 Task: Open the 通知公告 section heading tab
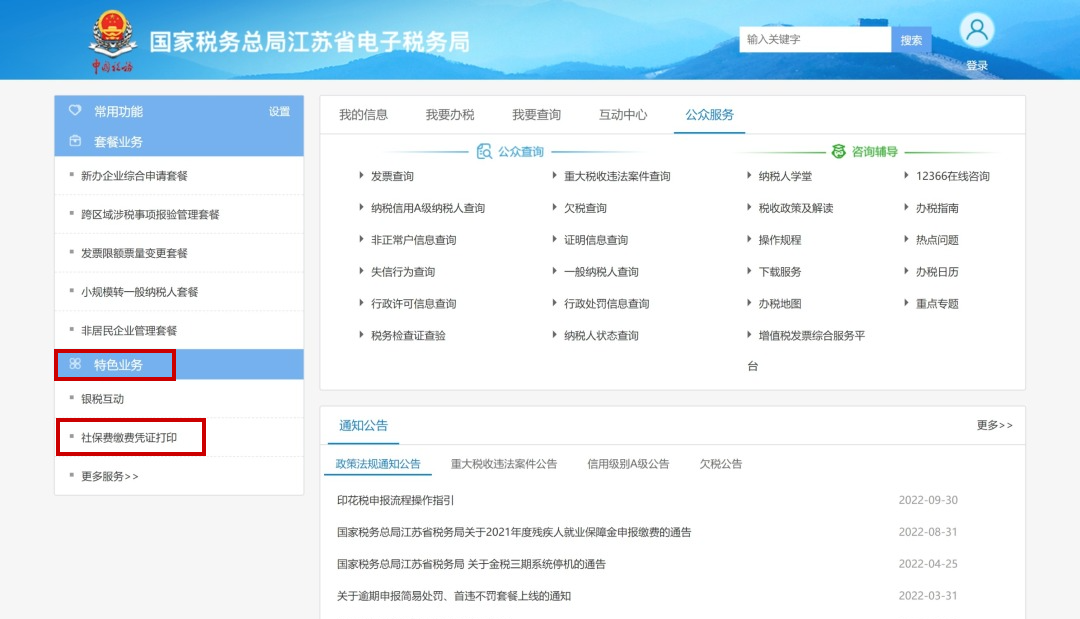(363, 426)
